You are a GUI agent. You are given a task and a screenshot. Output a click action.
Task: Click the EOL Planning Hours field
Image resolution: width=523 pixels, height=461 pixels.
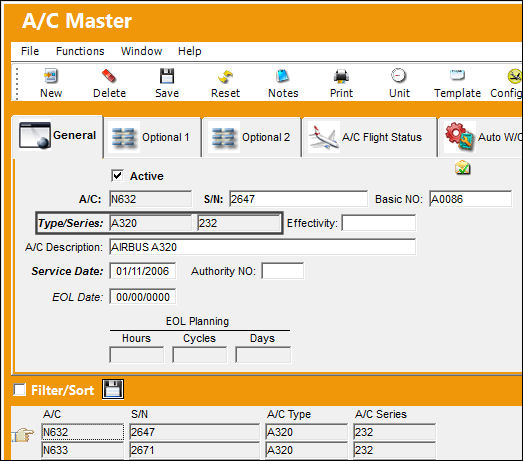click(137, 355)
